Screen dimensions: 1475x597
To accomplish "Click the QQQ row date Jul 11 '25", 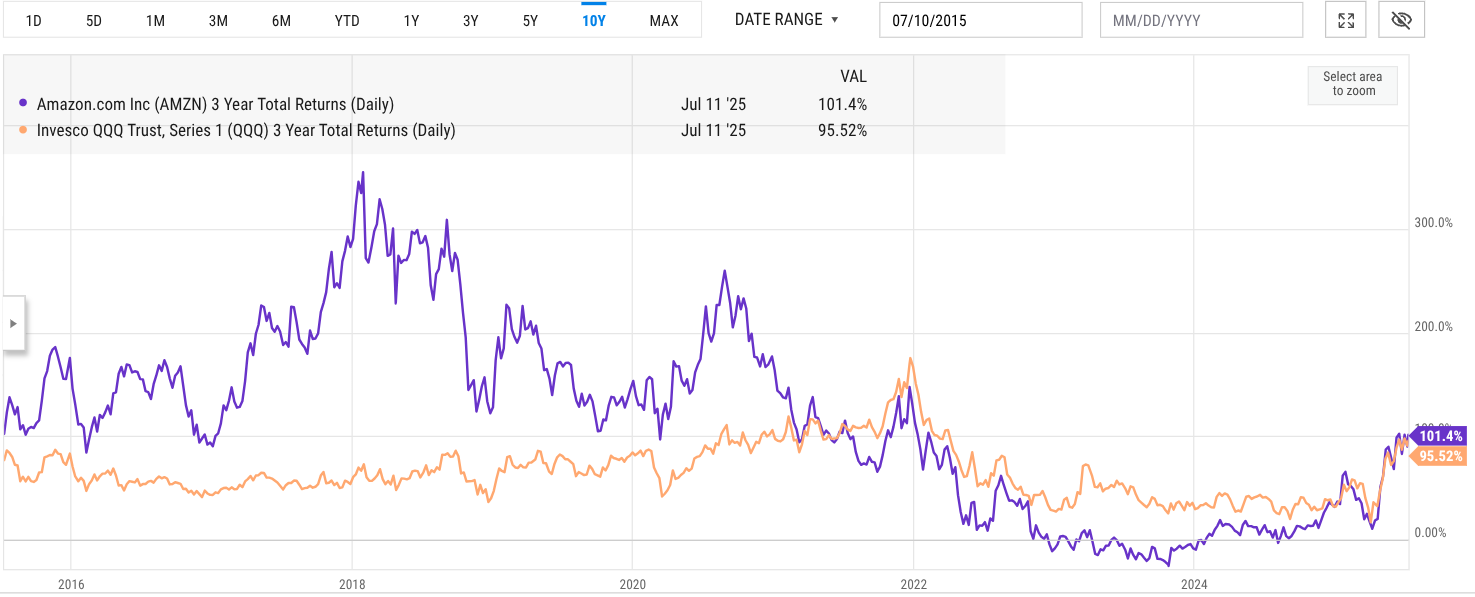I will [713, 130].
